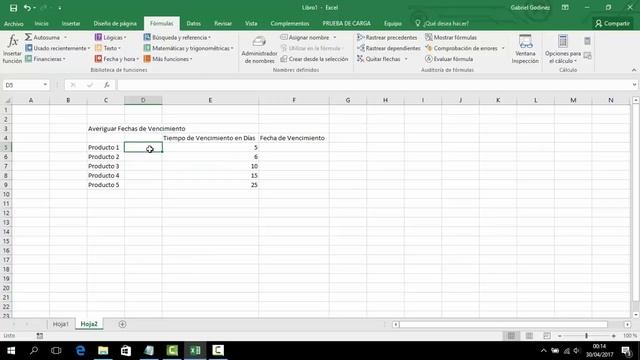Select Page Break Preview in status bar

click(547, 336)
